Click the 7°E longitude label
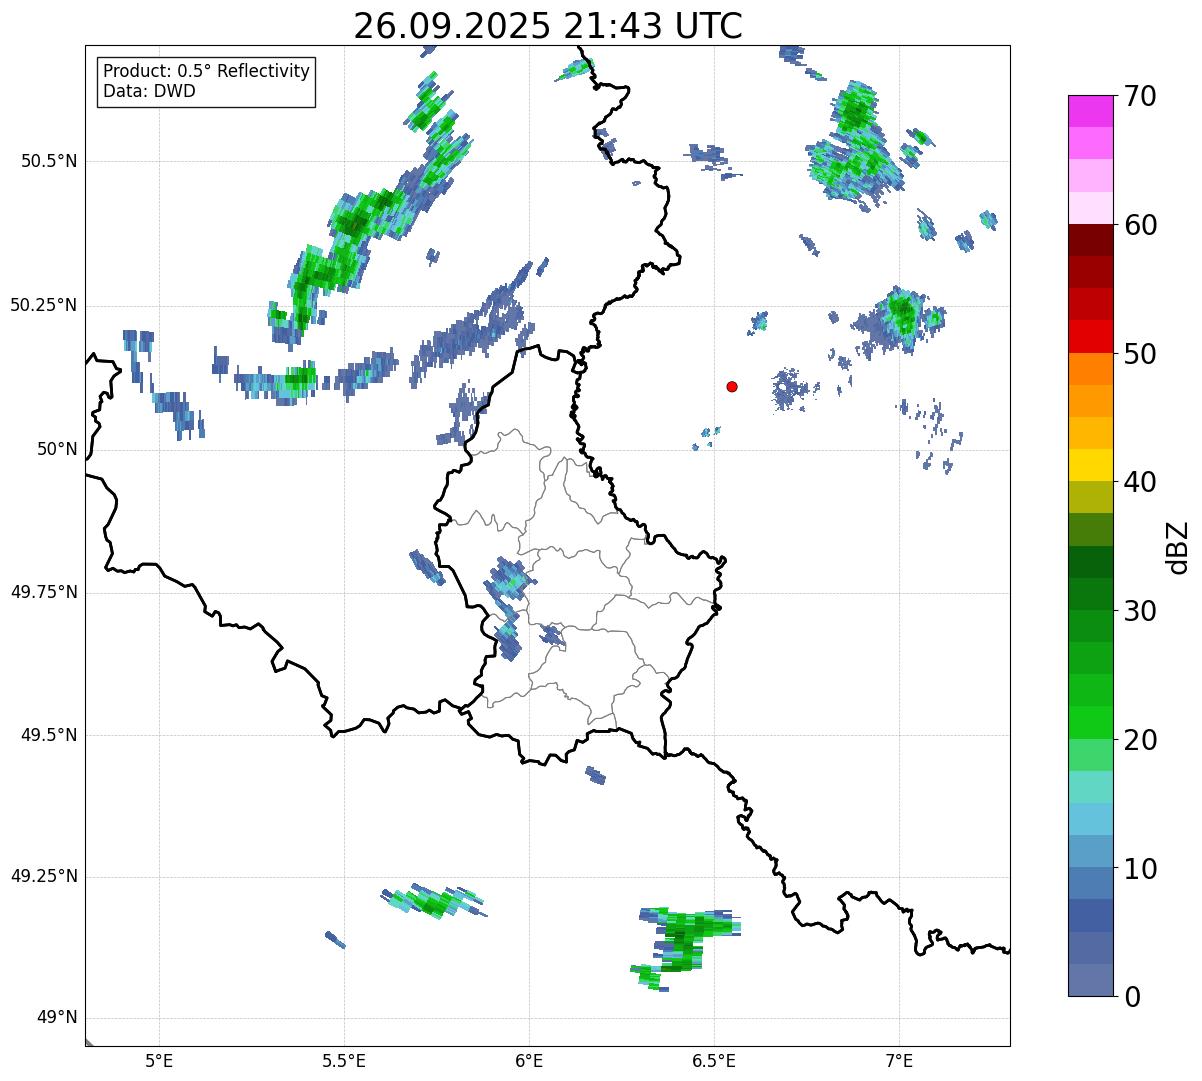This screenshot has width=1202, height=1081. (899, 1060)
